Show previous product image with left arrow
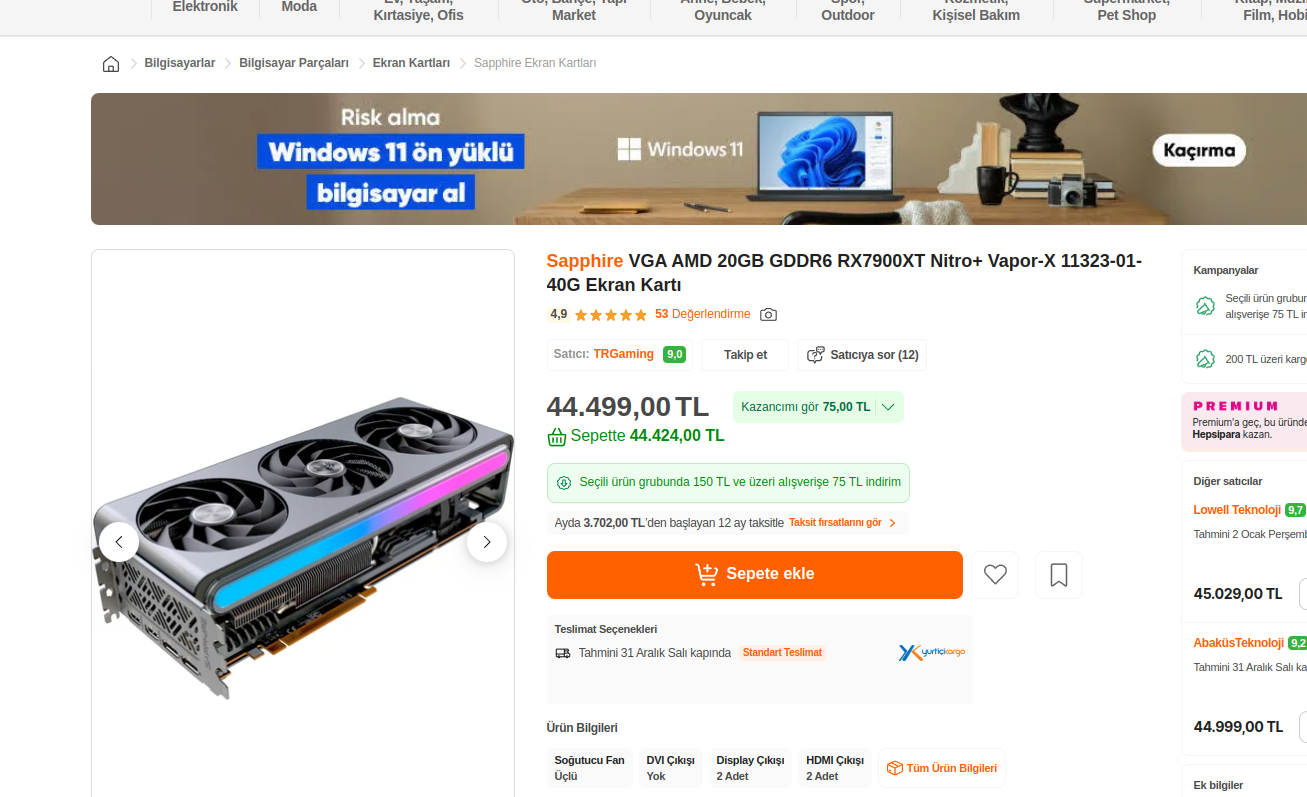This screenshot has height=797, width=1307. [119, 542]
